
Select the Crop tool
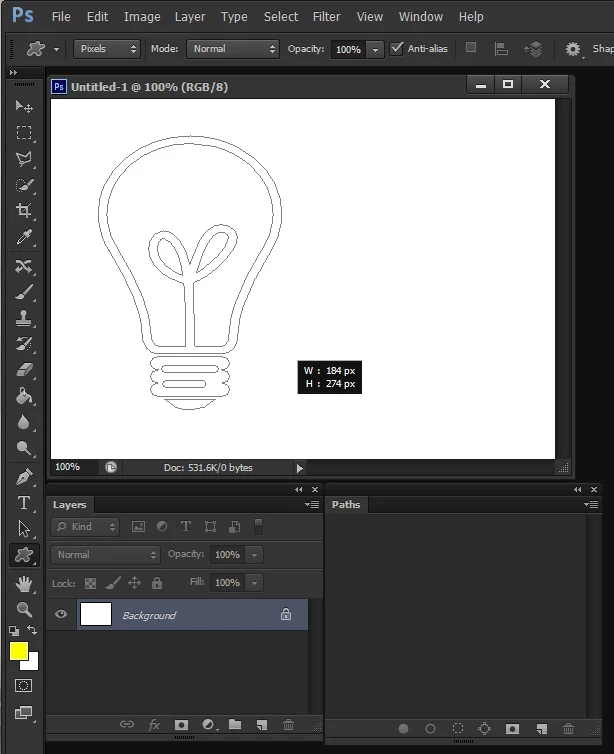tap(24, 211)
